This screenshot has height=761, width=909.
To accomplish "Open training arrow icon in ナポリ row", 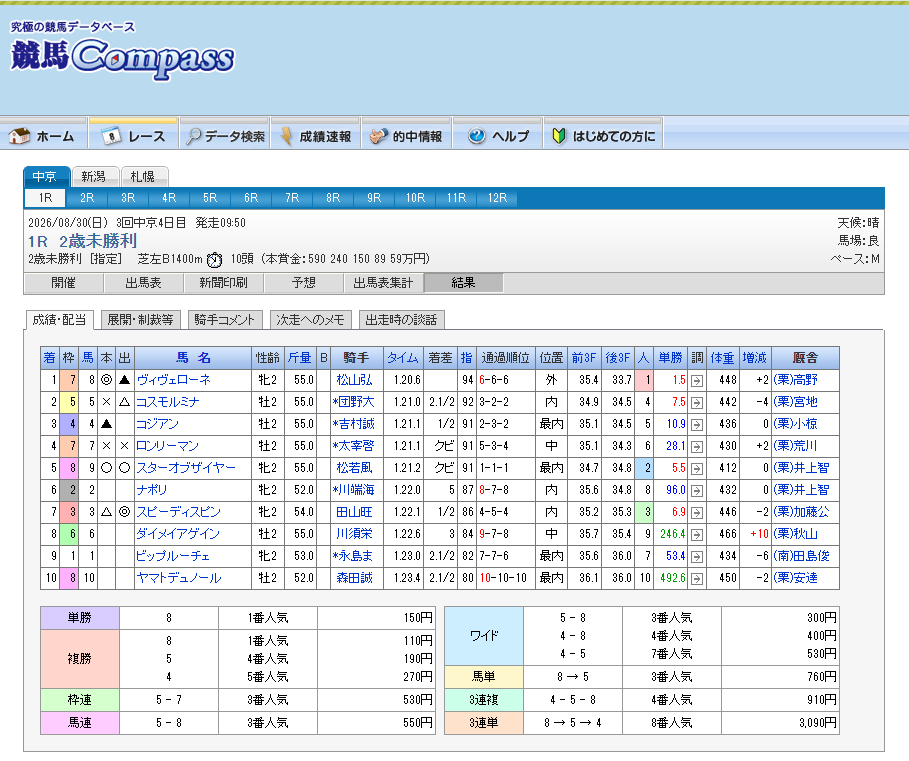I will click(697, 491).
